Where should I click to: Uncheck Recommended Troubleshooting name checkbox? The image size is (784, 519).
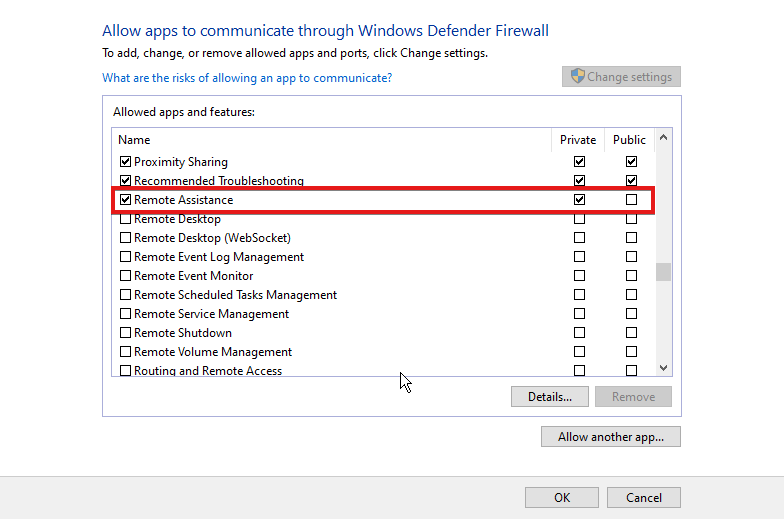(126, 180)
